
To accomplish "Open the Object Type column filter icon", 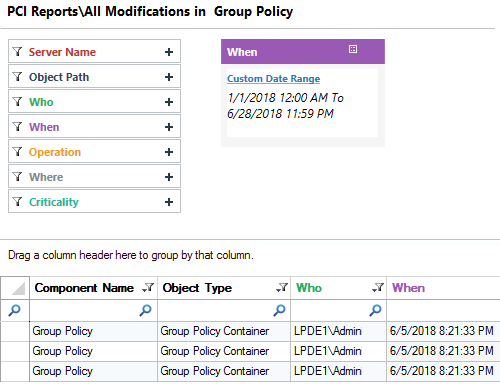I will click(x=282, y=287).
